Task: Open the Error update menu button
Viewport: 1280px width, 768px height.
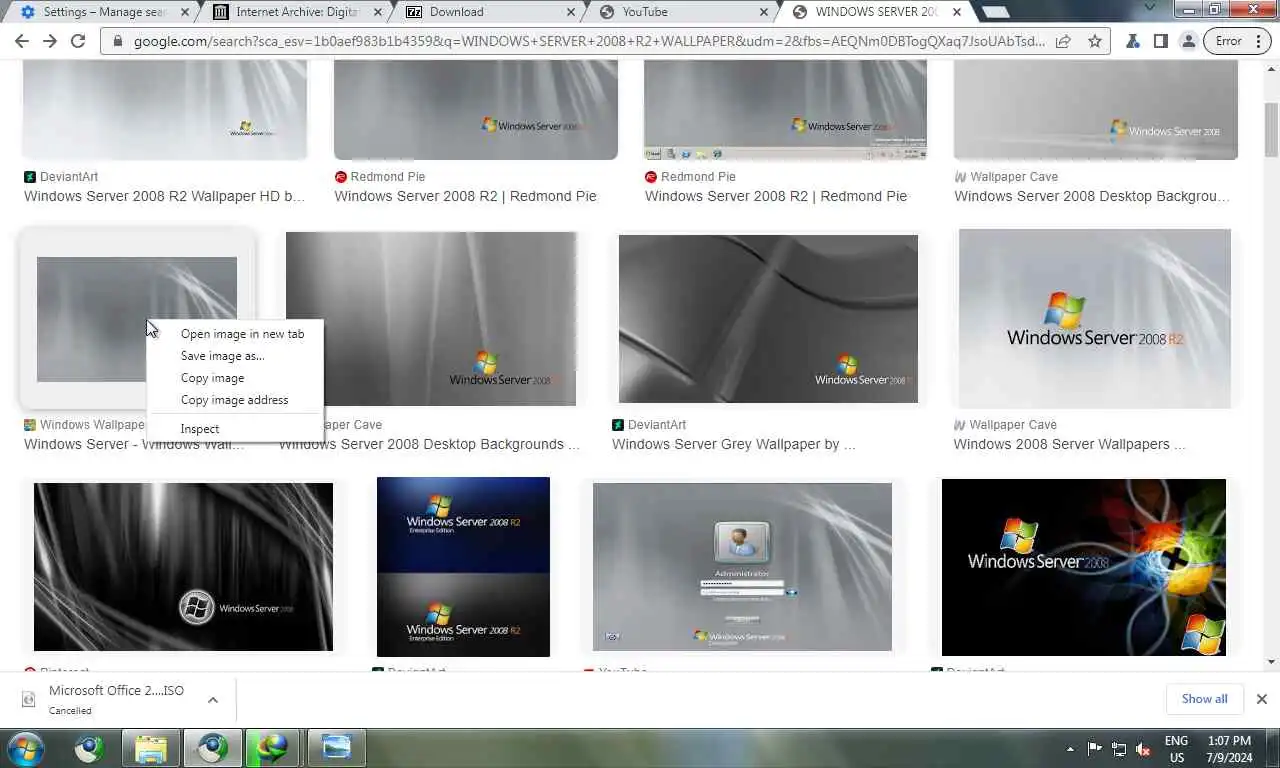Action: pyautogui.click(x=1236, y=41)
